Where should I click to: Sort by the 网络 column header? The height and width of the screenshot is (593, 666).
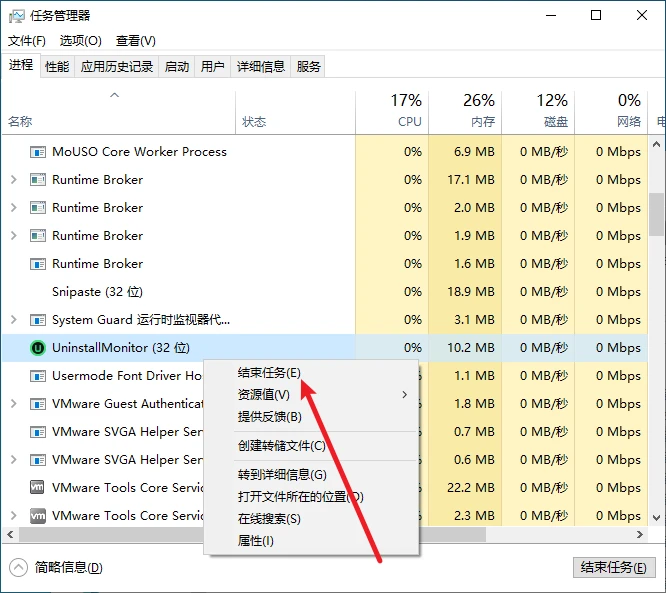click(x=611, y=113)
